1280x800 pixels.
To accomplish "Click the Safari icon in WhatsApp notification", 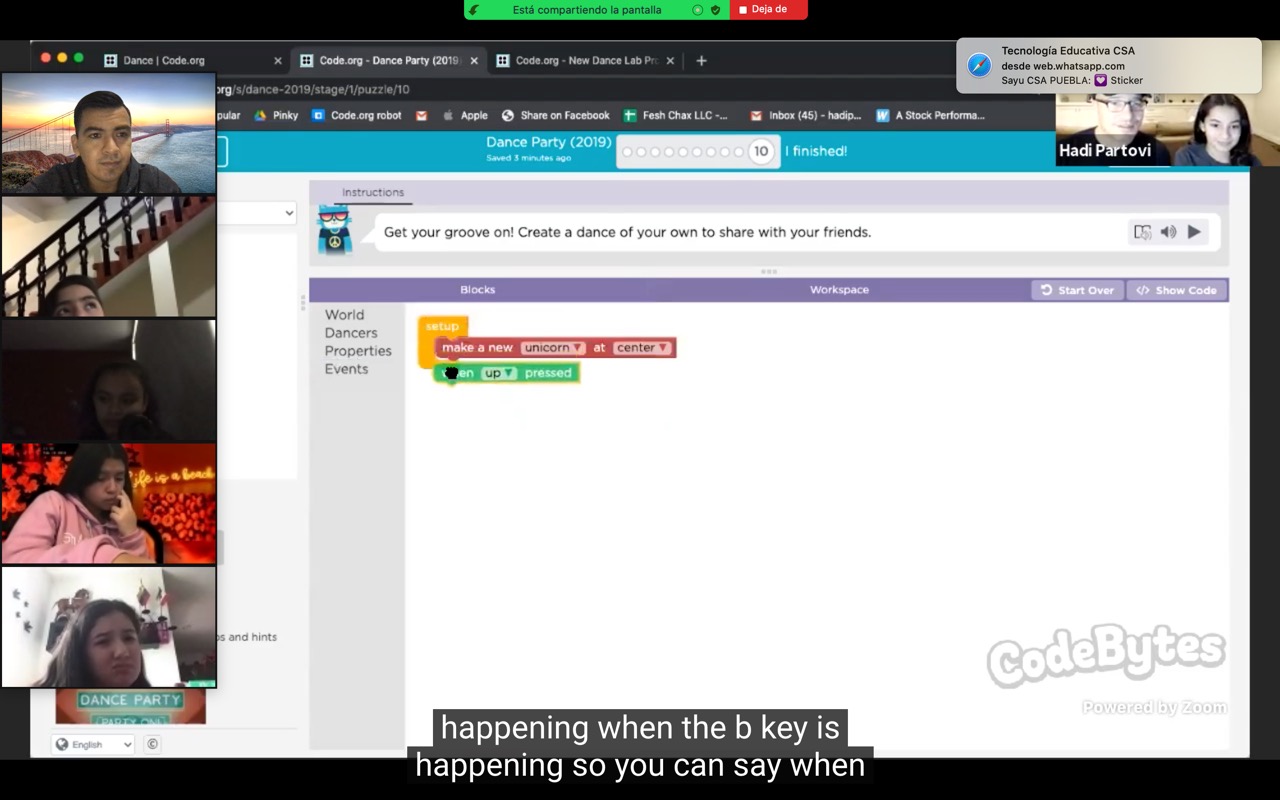I will pyautogui.click(x=979, y=65).
